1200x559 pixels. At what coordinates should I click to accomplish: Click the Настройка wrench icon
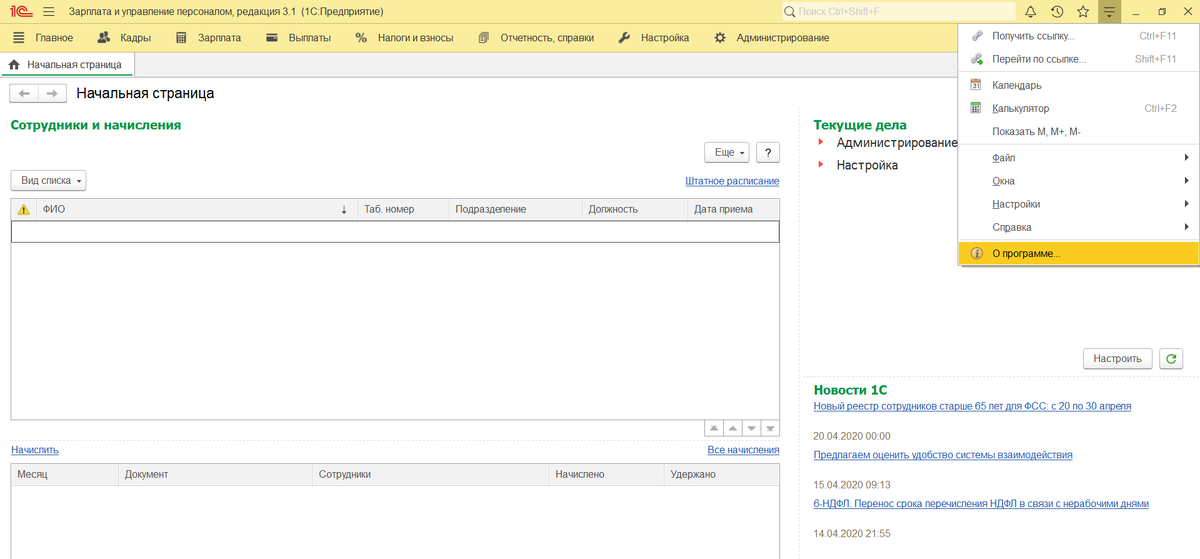click(624, 38)
